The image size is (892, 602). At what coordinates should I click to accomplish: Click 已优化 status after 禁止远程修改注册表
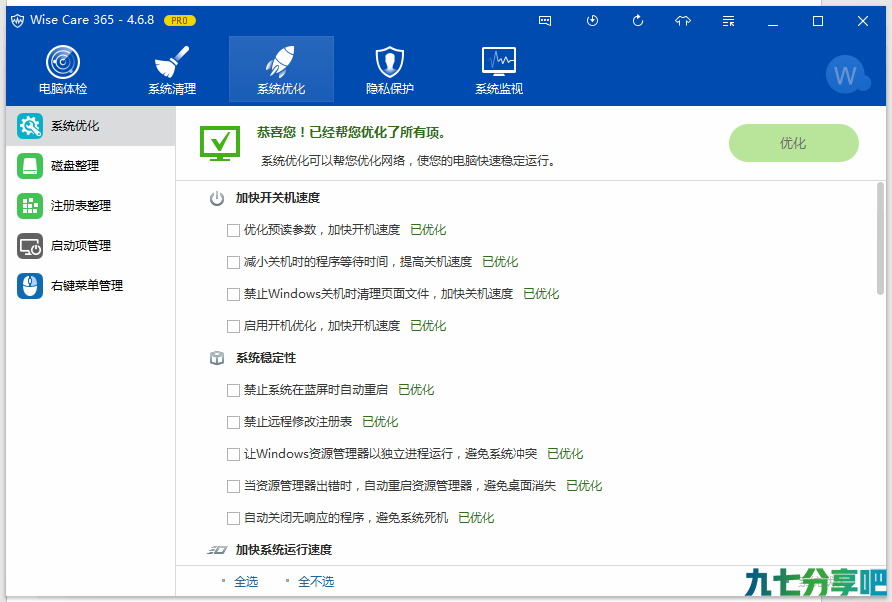point(380,422)
